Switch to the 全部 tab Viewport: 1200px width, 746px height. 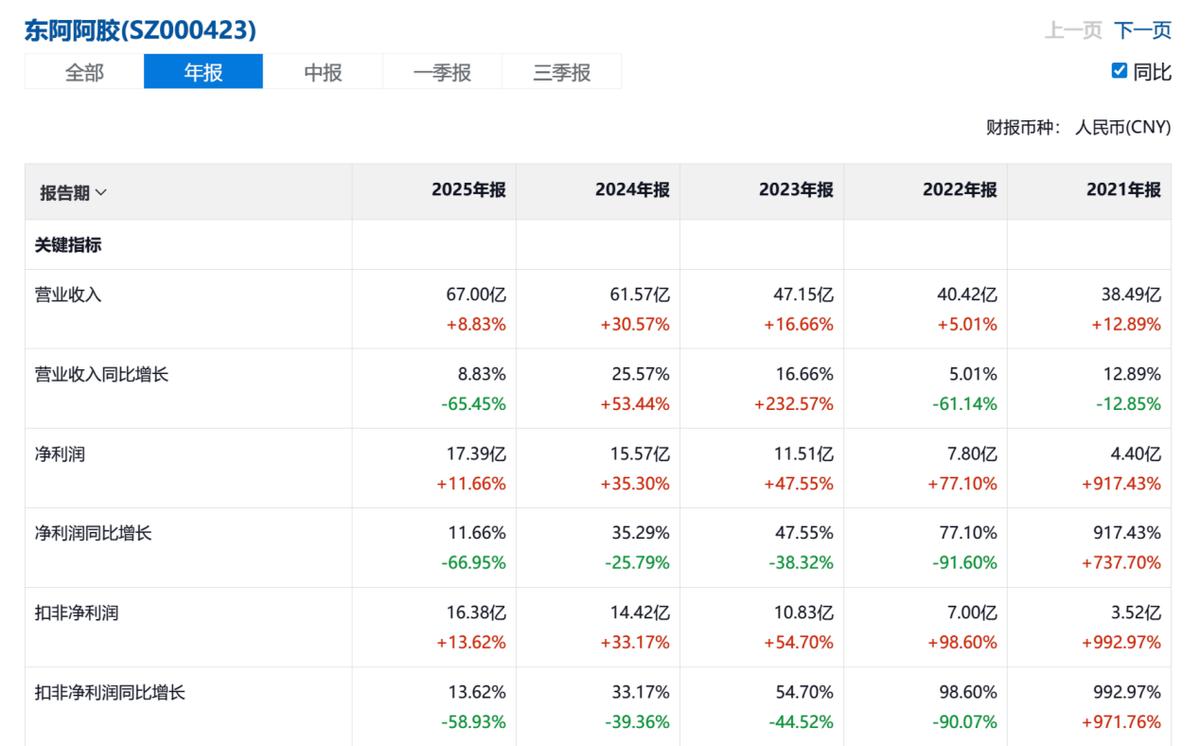[84, 72]
